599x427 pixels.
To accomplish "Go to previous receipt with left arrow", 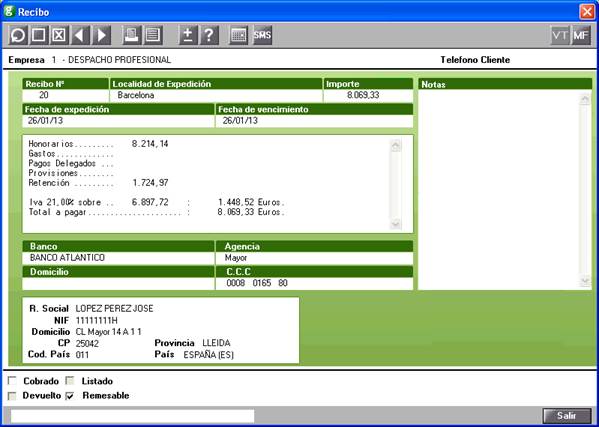I will click(x=80, y=36).
